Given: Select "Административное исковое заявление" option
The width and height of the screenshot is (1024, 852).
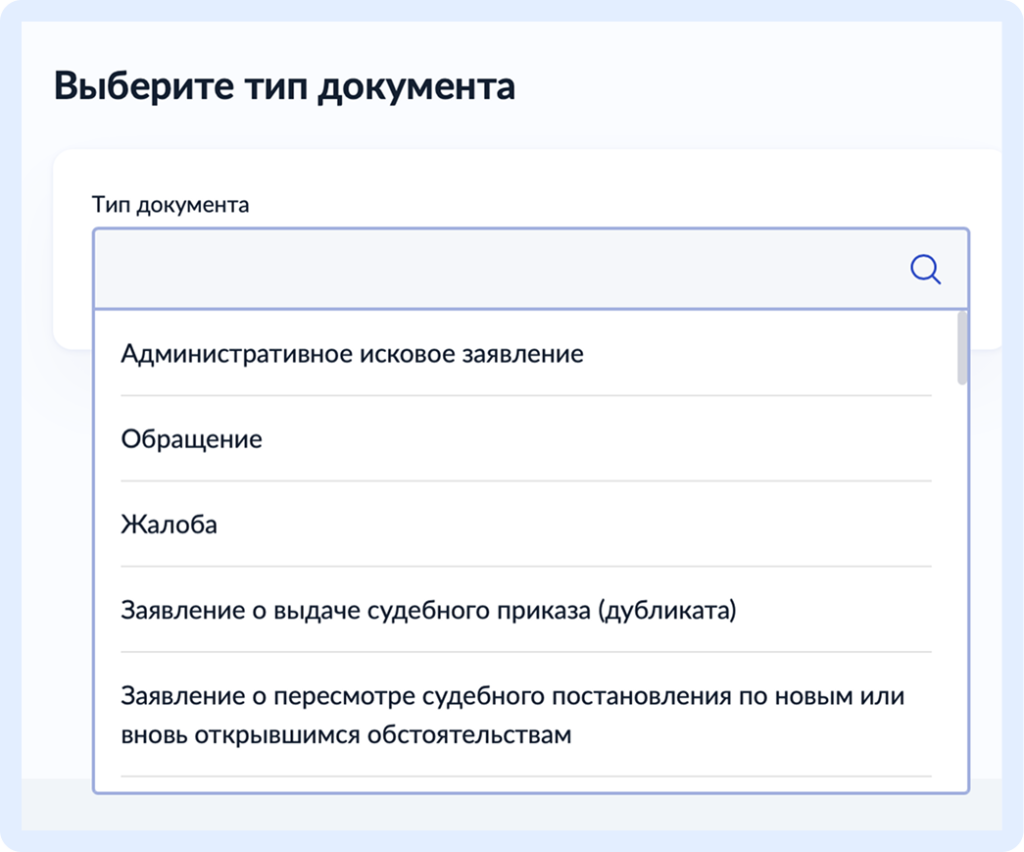Looking at the screenshot, I should 352,354.
